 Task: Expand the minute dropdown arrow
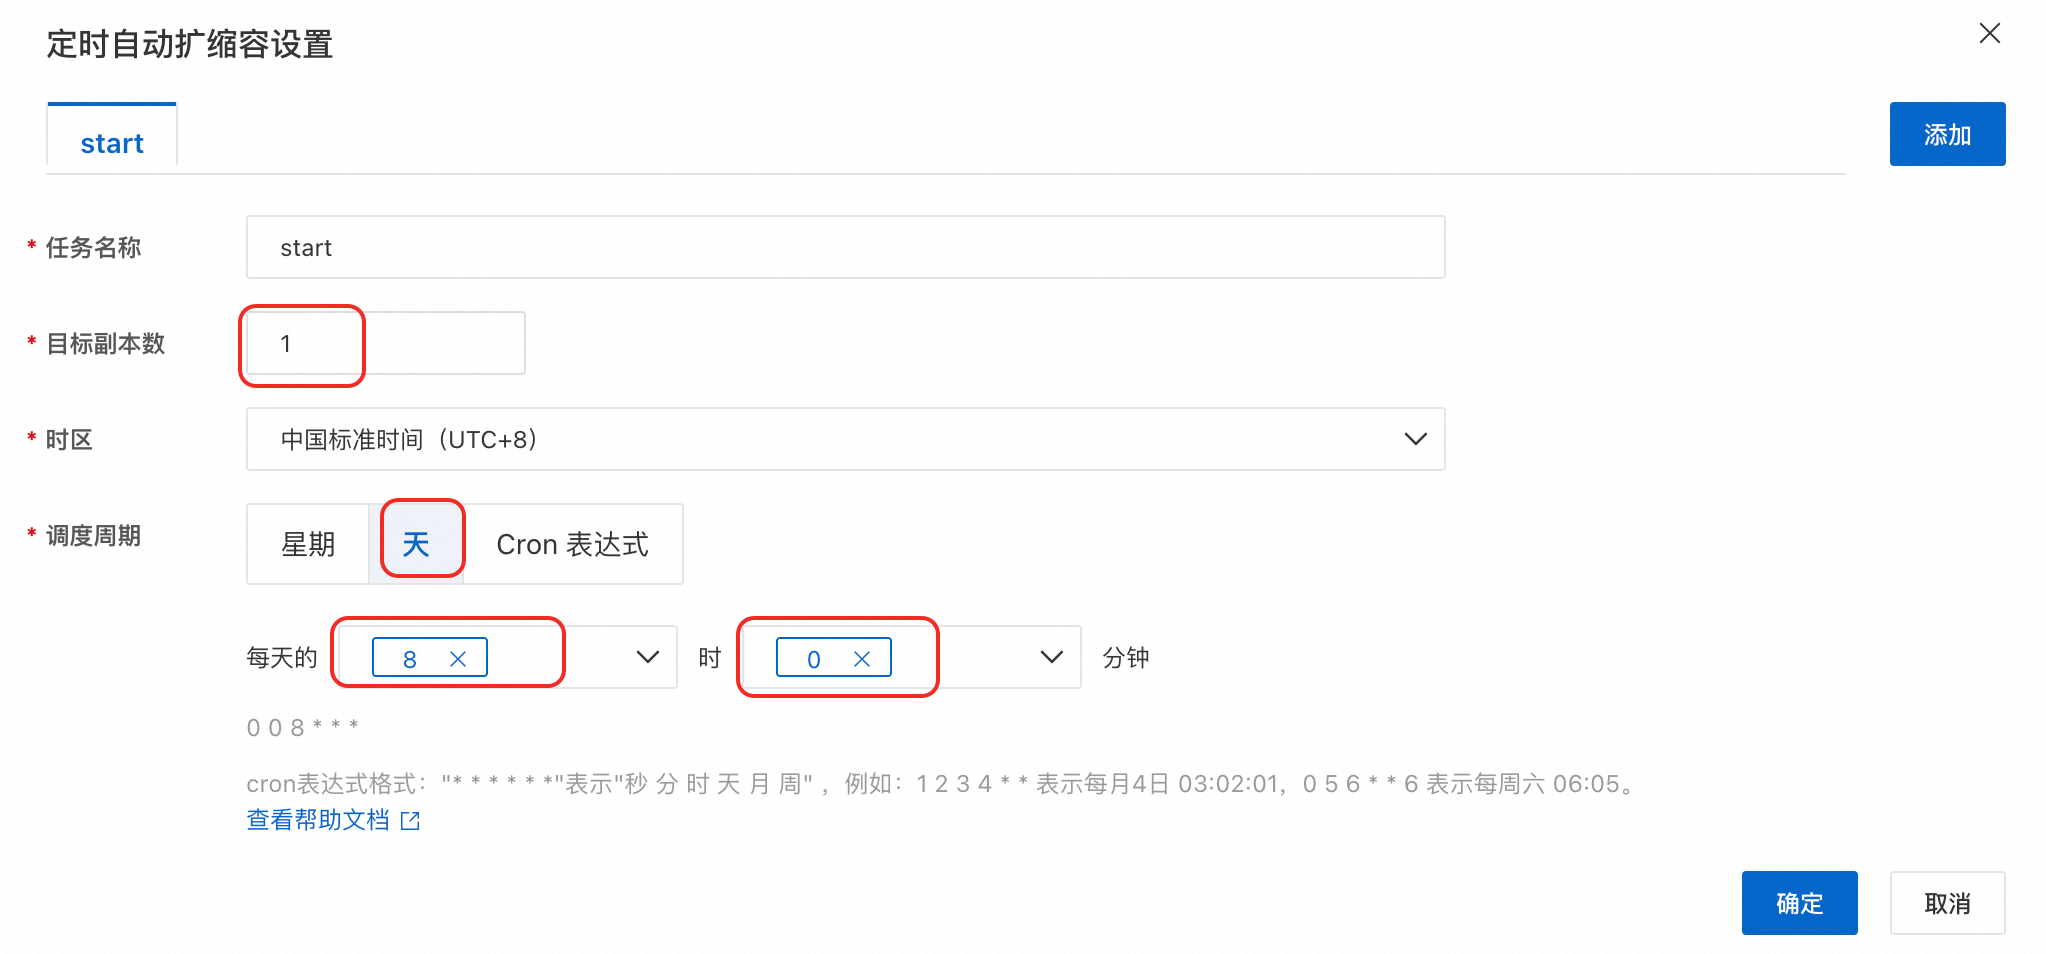click(x=1051, y=657)
